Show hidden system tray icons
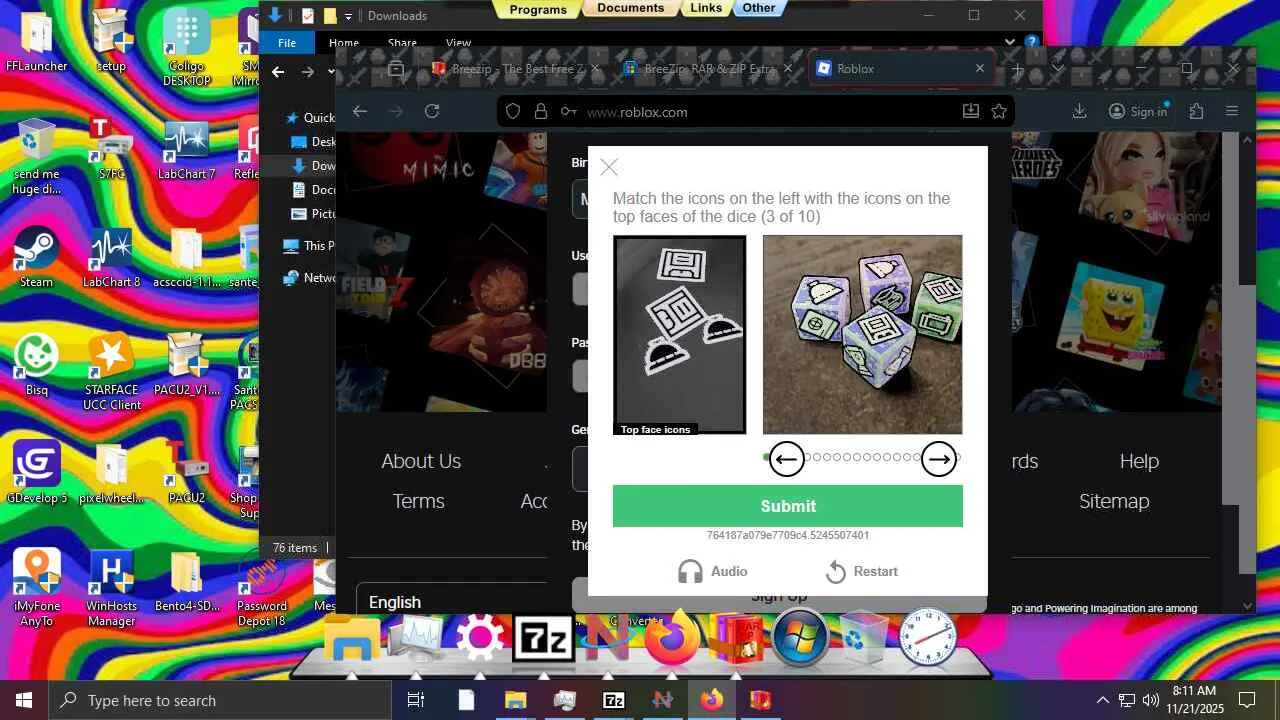 (x=1103, y=700)
